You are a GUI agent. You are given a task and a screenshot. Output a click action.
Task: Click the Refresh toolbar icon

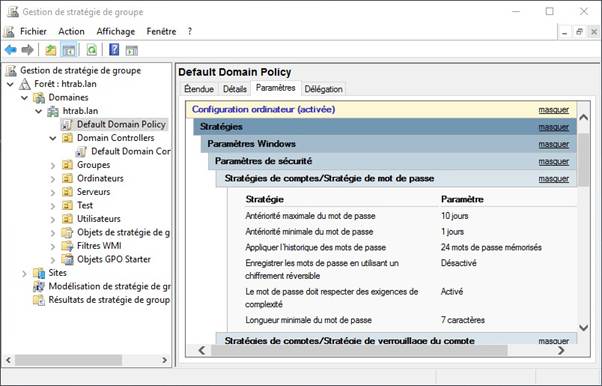click(92, 50)
